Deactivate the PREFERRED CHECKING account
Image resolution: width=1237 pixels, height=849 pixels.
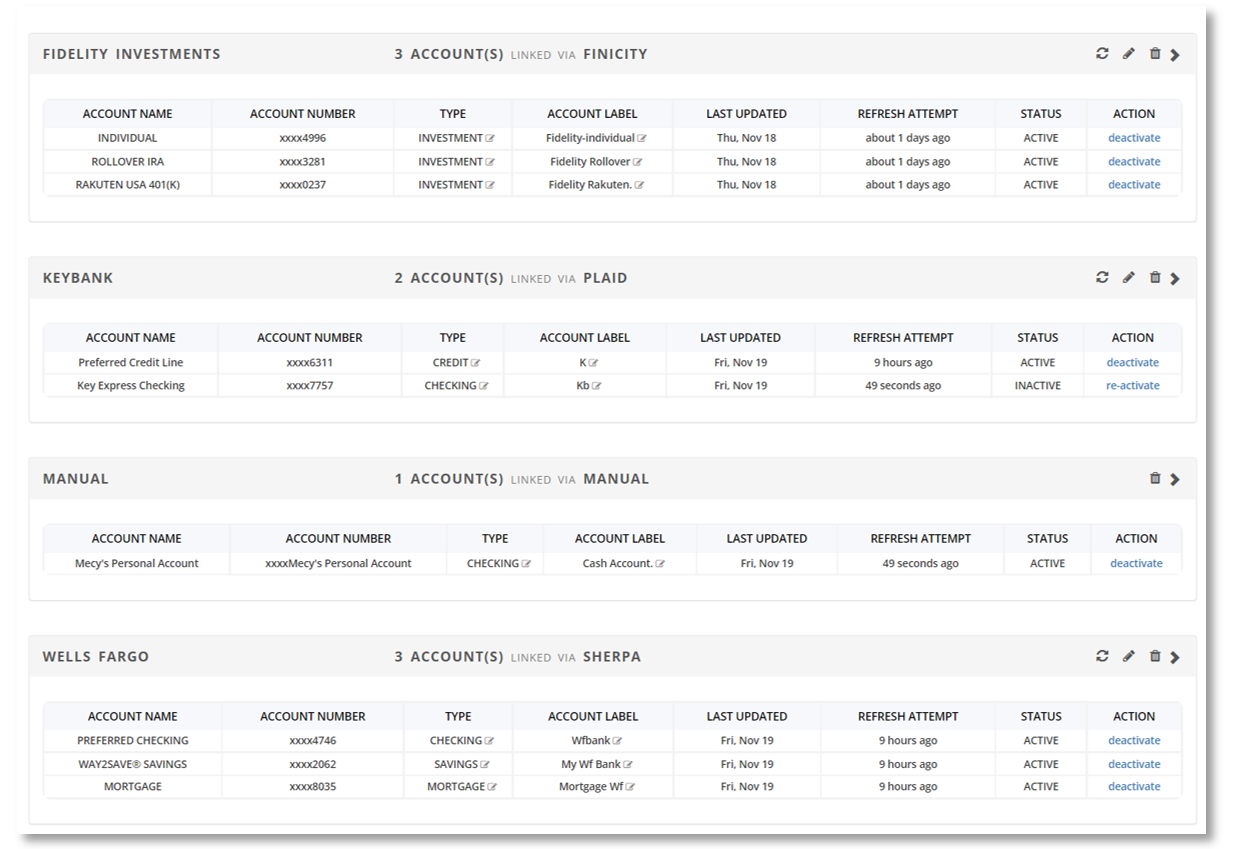[1134, 740]
